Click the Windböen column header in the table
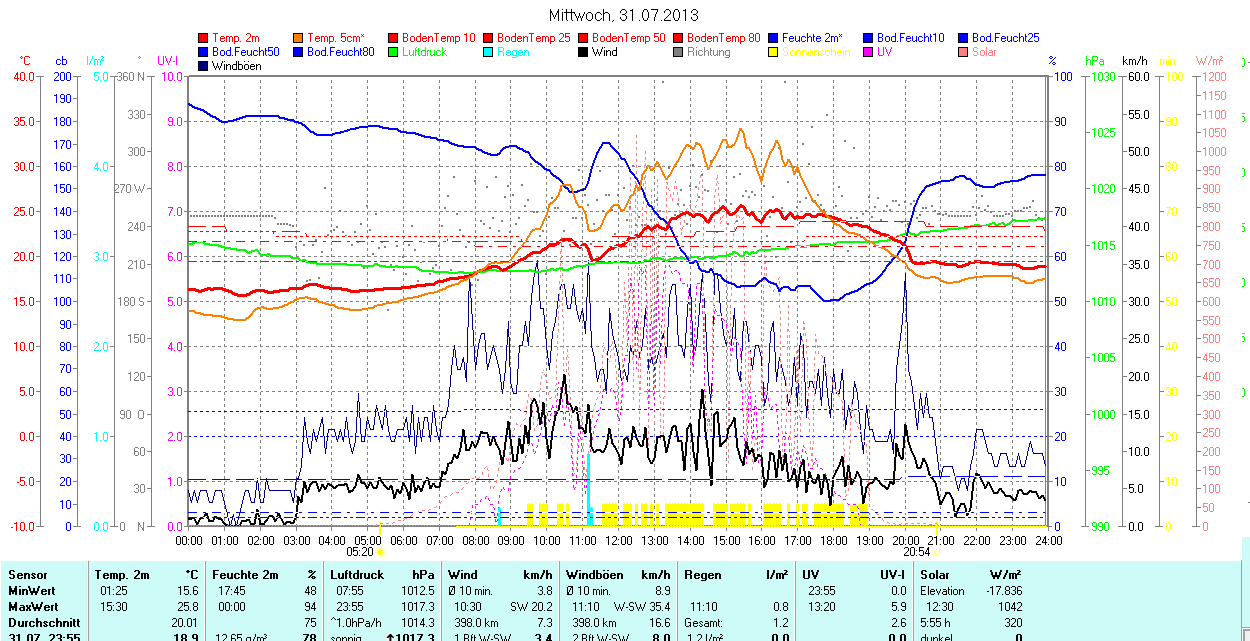The image size is (1250, 641). tap(595, 575)
